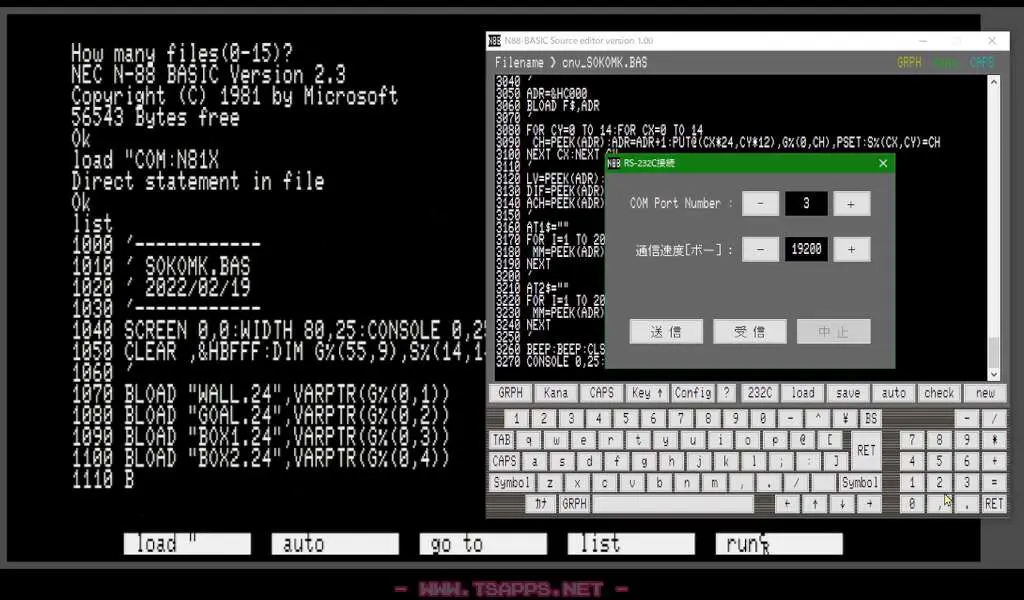Increase the COM Port Number with plus
The width and height of the screenshot is (1024, 600).
pos(851,204)
